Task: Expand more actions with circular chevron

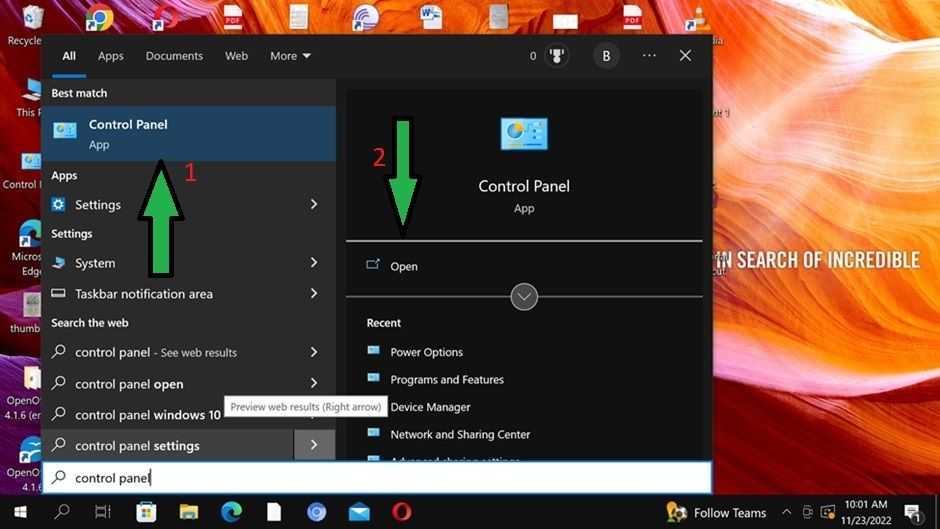Action: 524,297
